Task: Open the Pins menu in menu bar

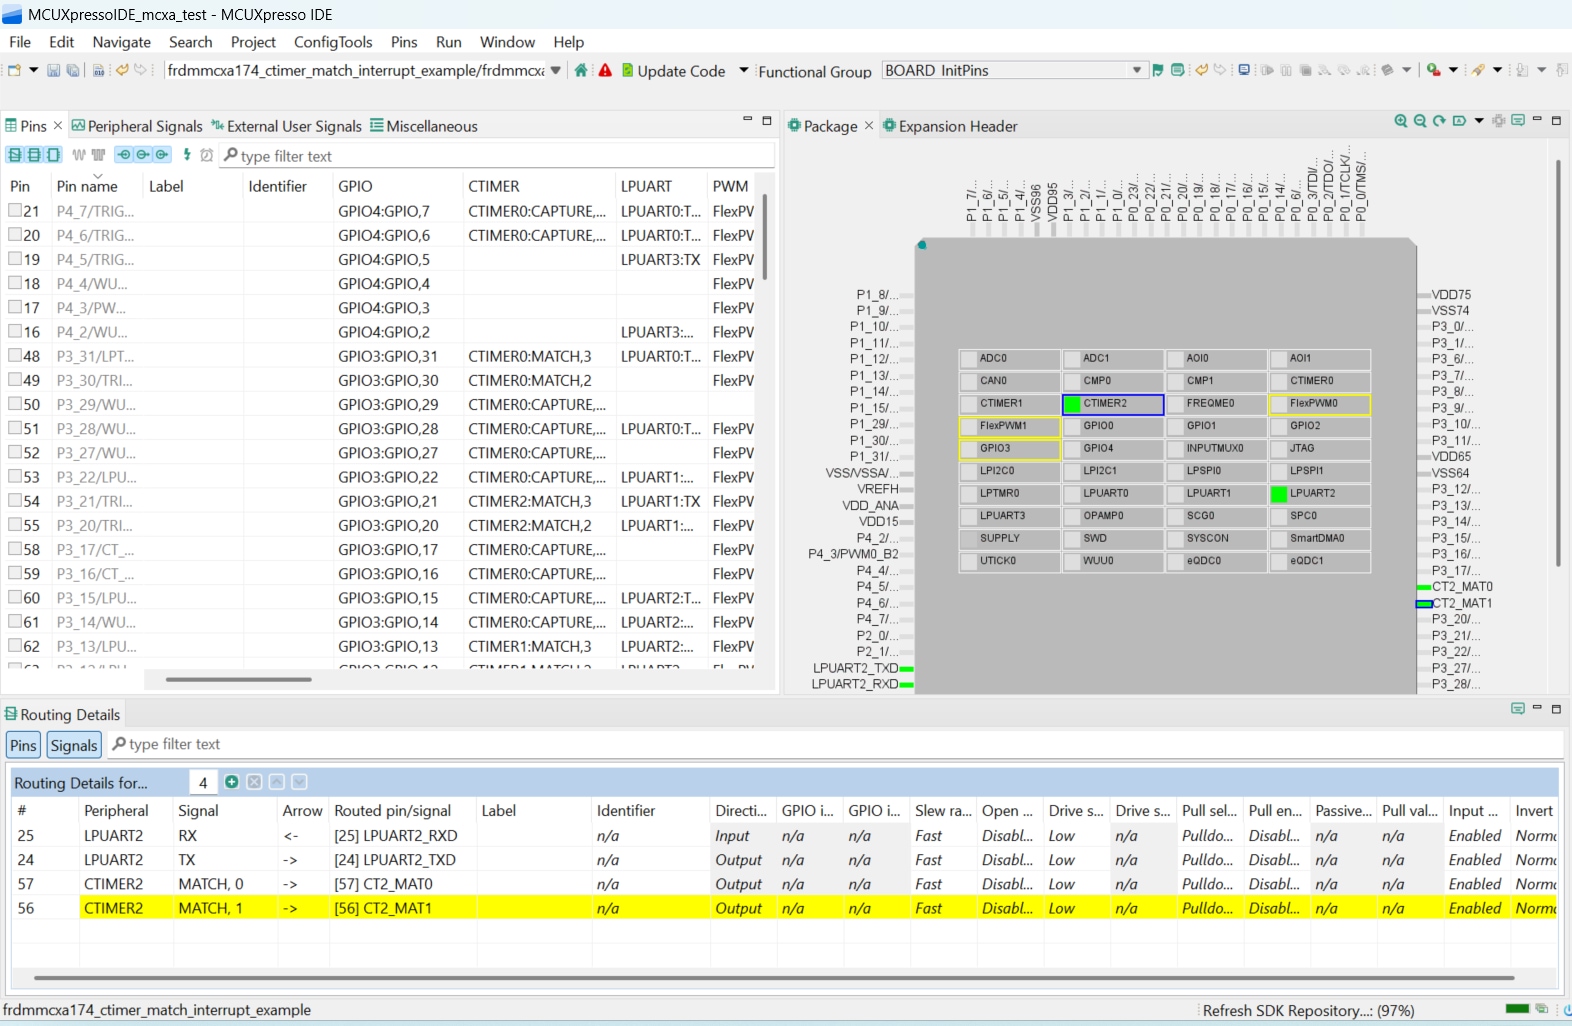Action: [404, 42]
